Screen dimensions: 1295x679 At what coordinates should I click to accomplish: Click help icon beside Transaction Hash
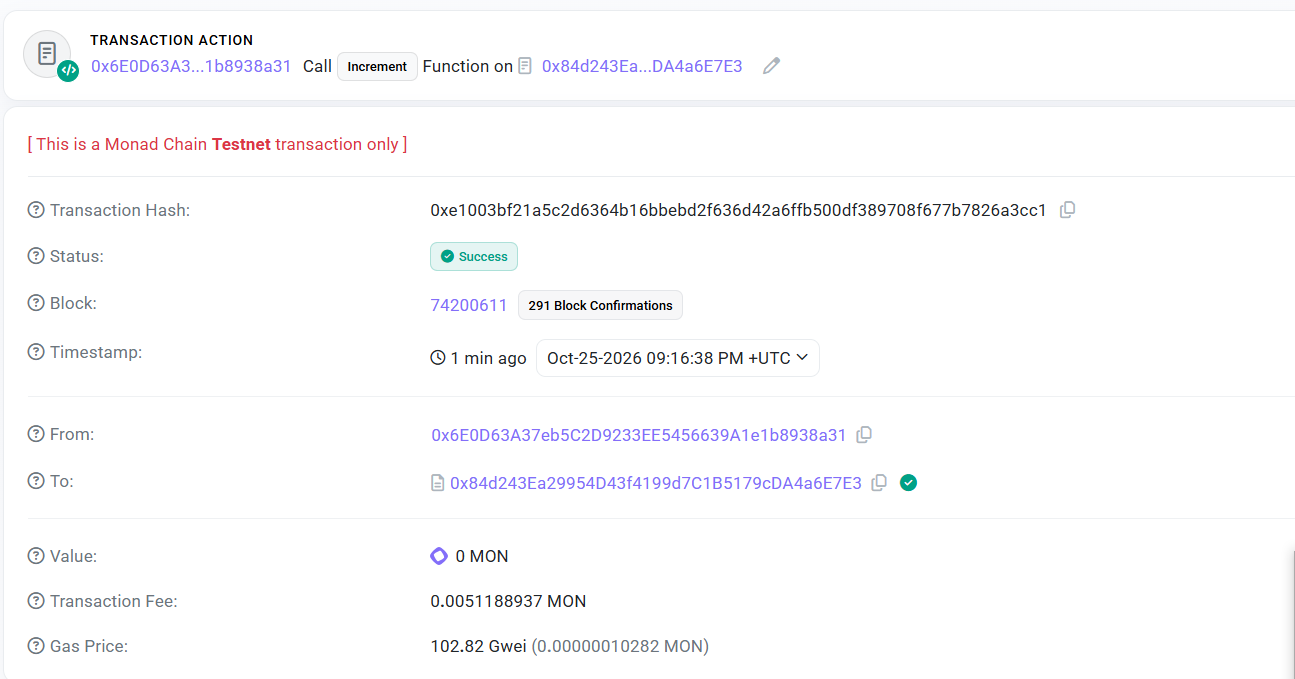[x=36, y=210]
